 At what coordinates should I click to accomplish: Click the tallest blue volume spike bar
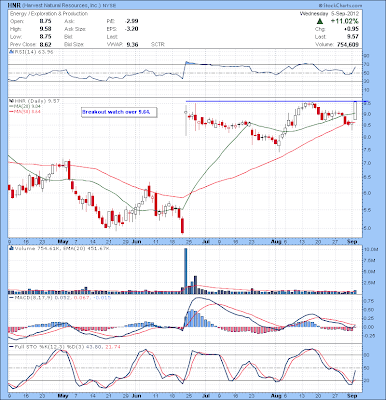coord(186,271)
